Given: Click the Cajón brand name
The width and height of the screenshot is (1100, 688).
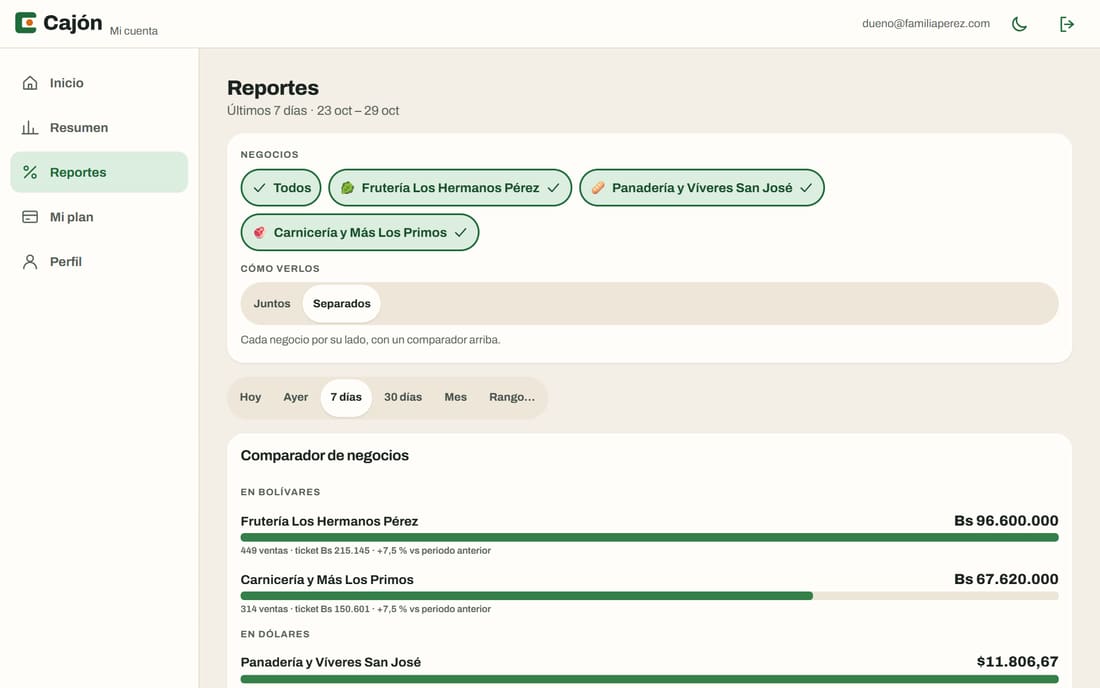Looking at the screenshot, I should (x=72, y=23).
